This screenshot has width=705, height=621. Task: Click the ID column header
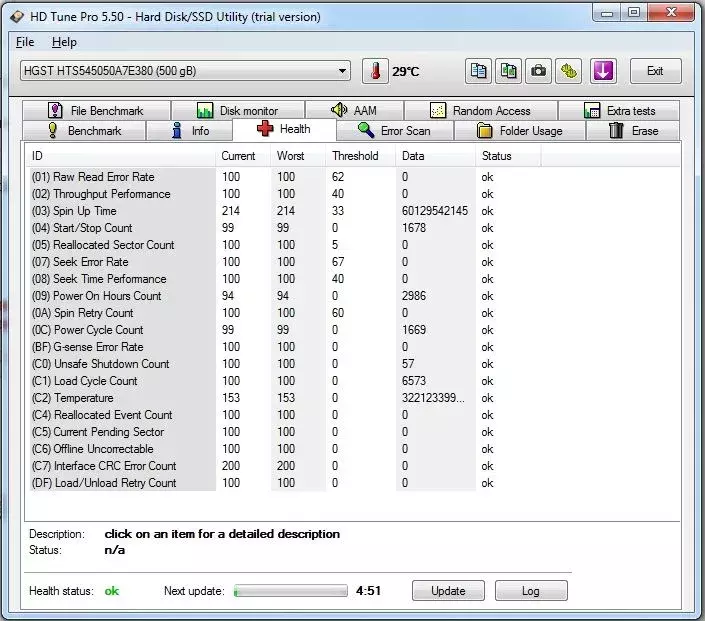click(x=120, y=156)
